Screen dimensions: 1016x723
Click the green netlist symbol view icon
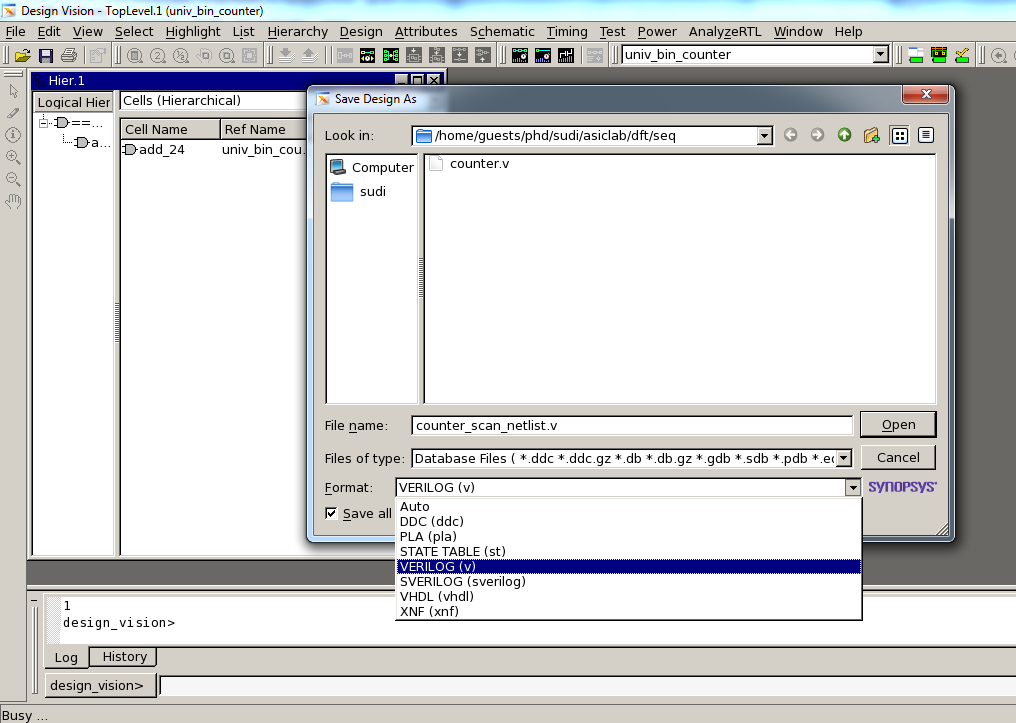(x=391, y=56)
